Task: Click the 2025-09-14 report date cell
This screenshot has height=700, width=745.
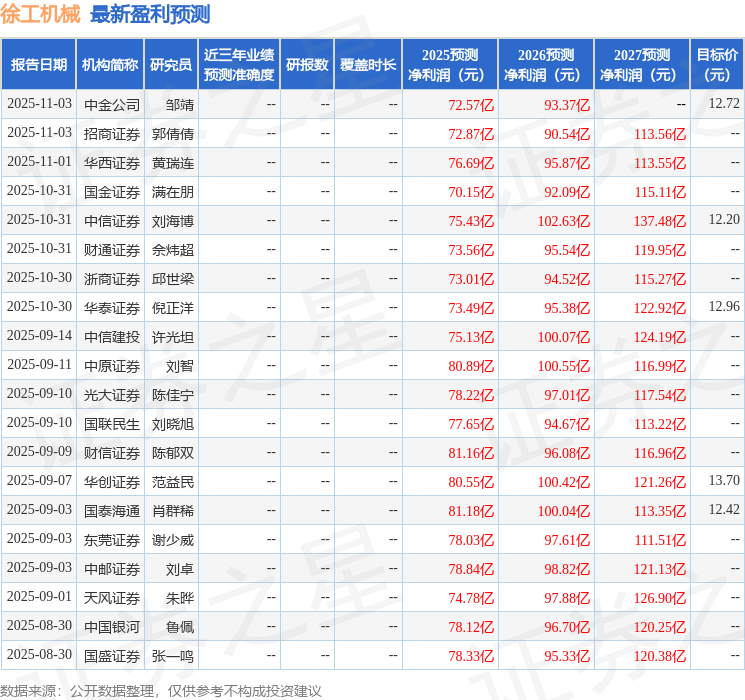Action: point(39,336)
